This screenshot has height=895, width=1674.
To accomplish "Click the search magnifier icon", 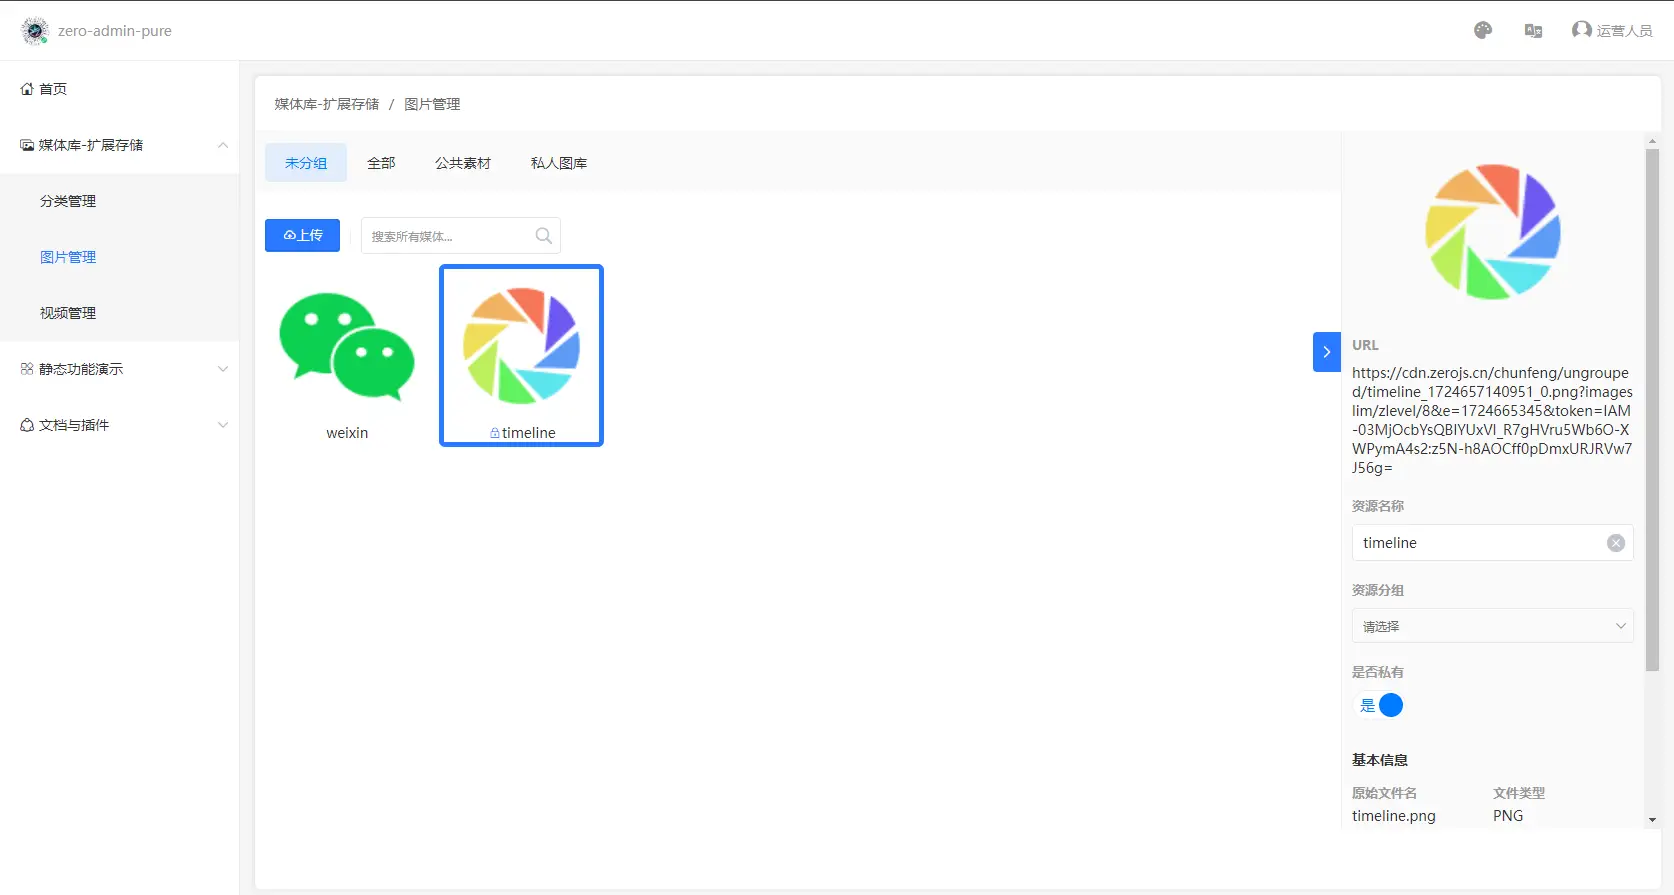I will click(543, 236).
